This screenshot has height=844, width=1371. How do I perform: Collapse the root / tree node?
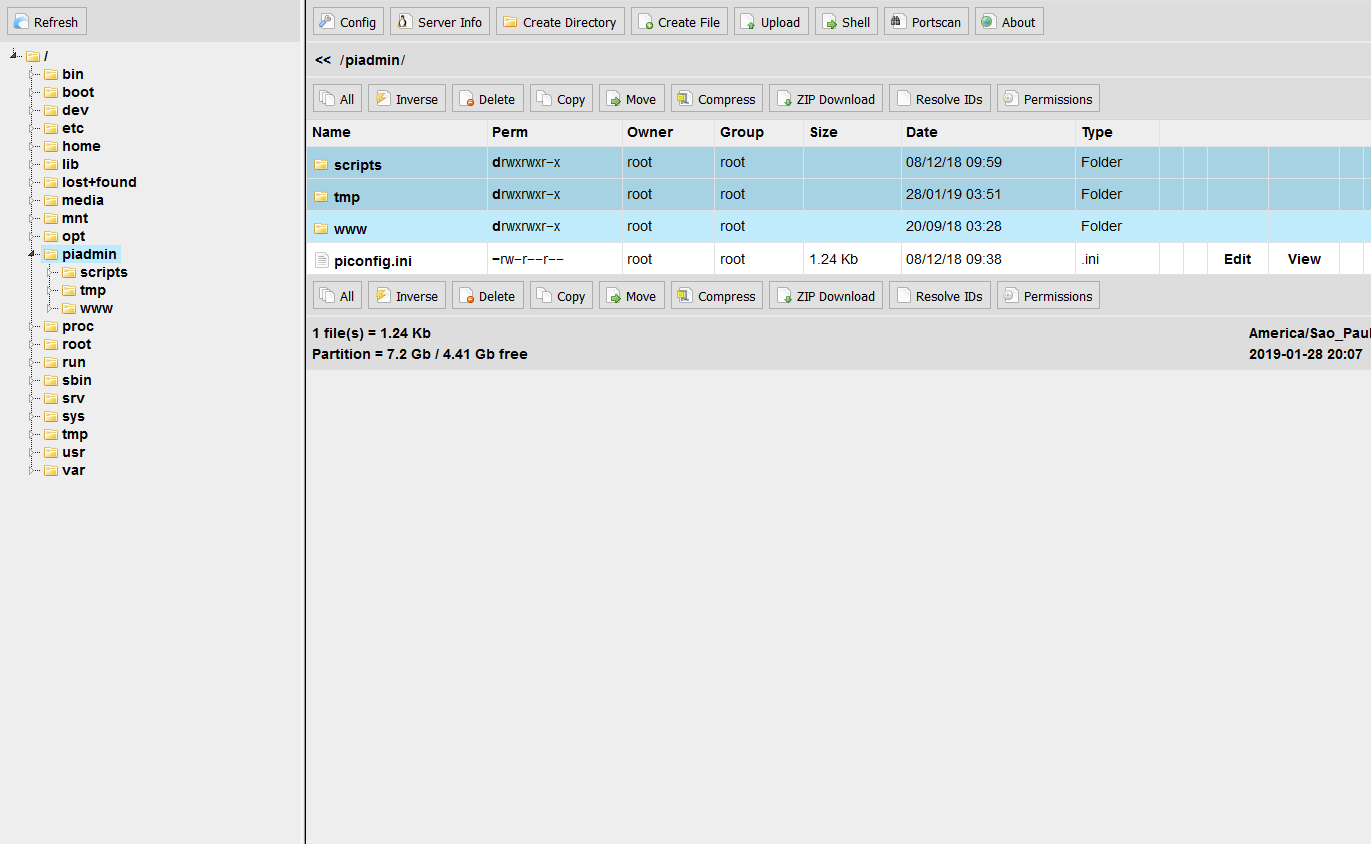tap(15, 56)
